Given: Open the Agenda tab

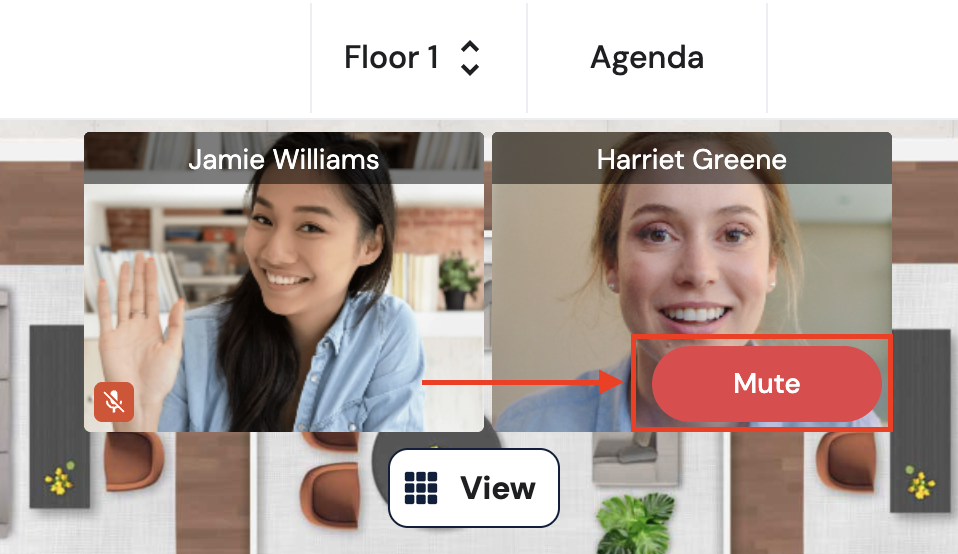Looking at the screenshot, I should point(647,58).
